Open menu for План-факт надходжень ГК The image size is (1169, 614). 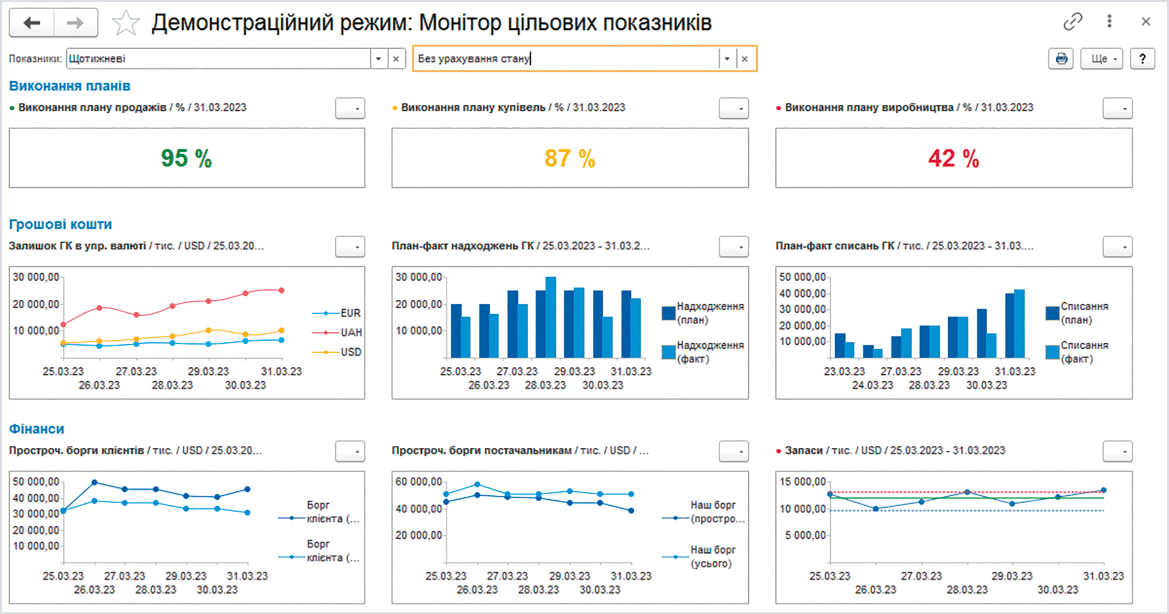[733, 246]
